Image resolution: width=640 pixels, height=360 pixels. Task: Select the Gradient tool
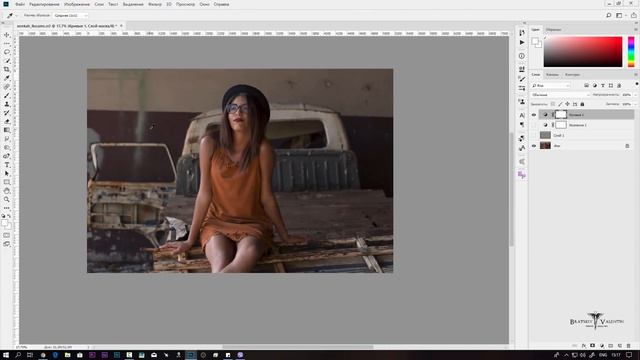coord(7,130)
